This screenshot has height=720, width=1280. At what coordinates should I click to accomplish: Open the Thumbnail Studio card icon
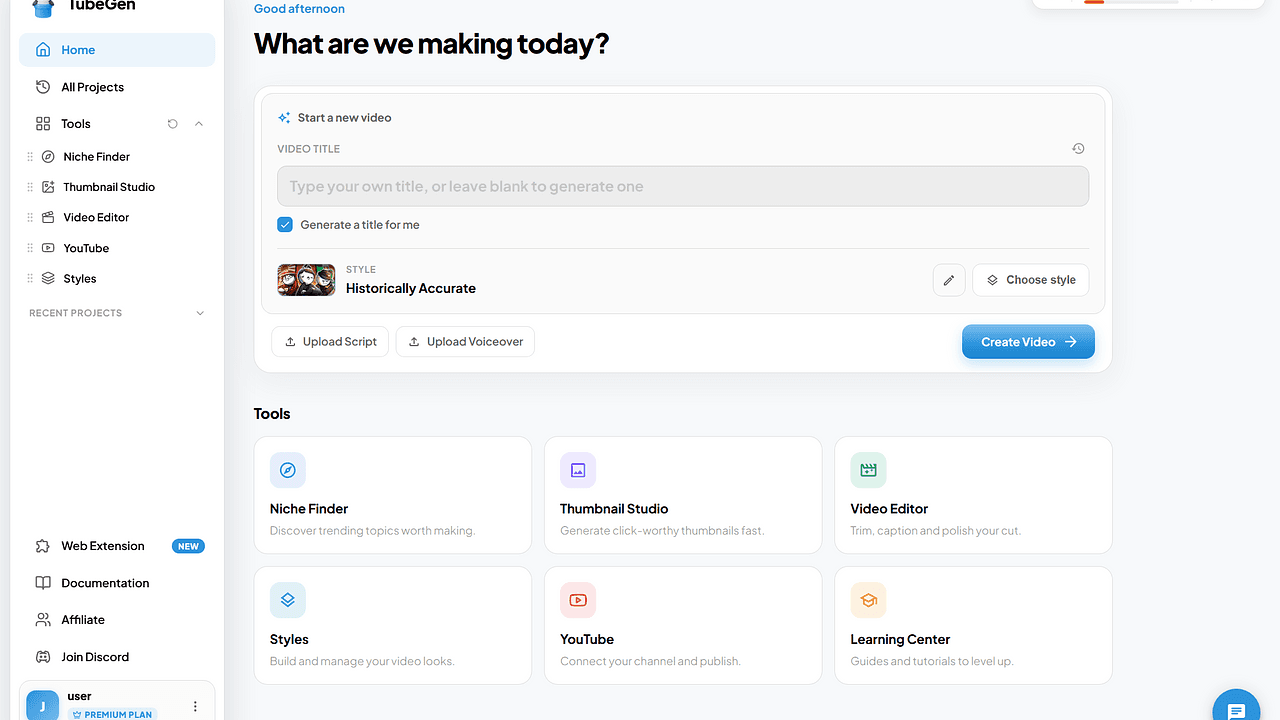click(578, 470)
